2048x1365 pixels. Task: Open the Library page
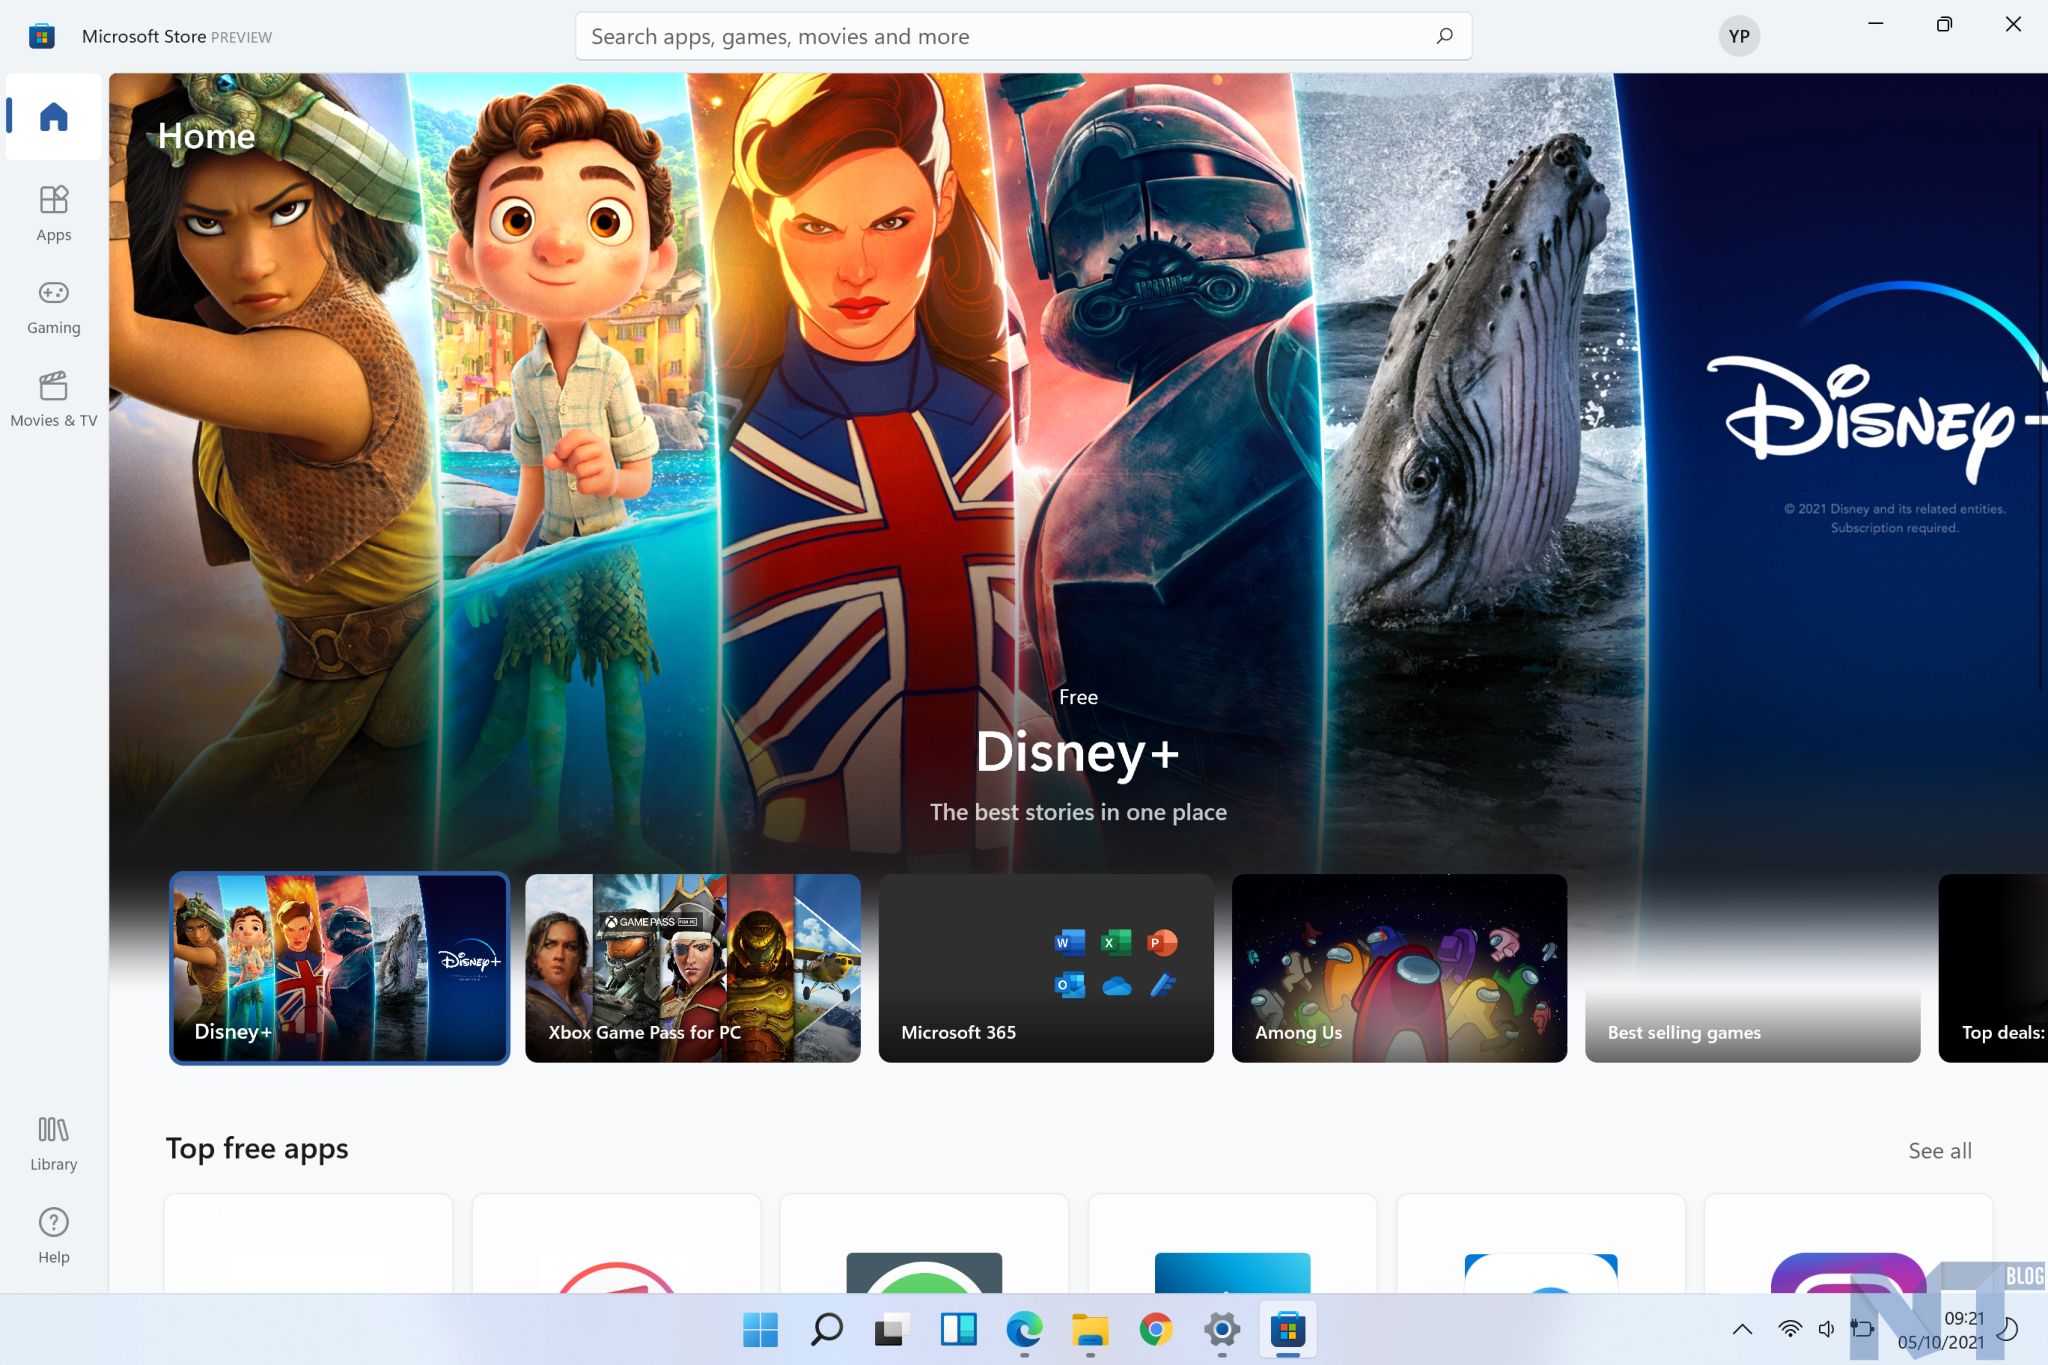53,1142
